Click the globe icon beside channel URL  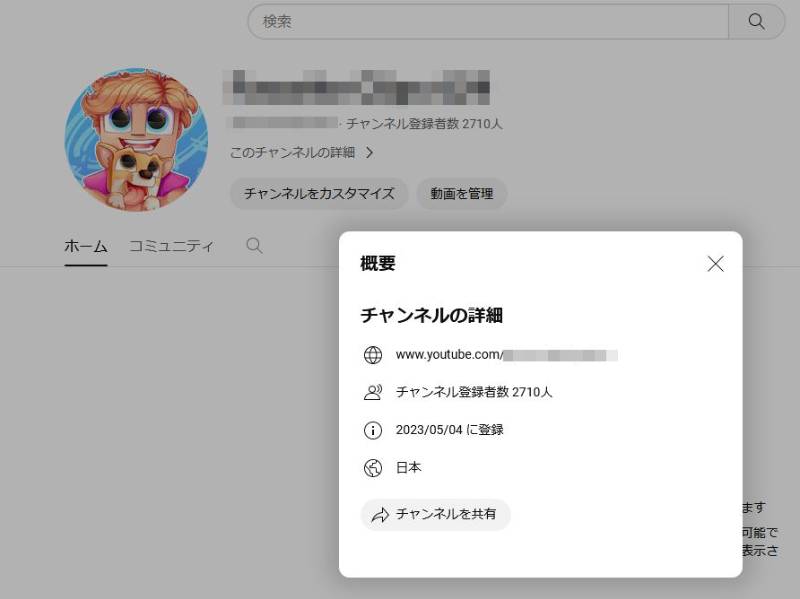373,355
